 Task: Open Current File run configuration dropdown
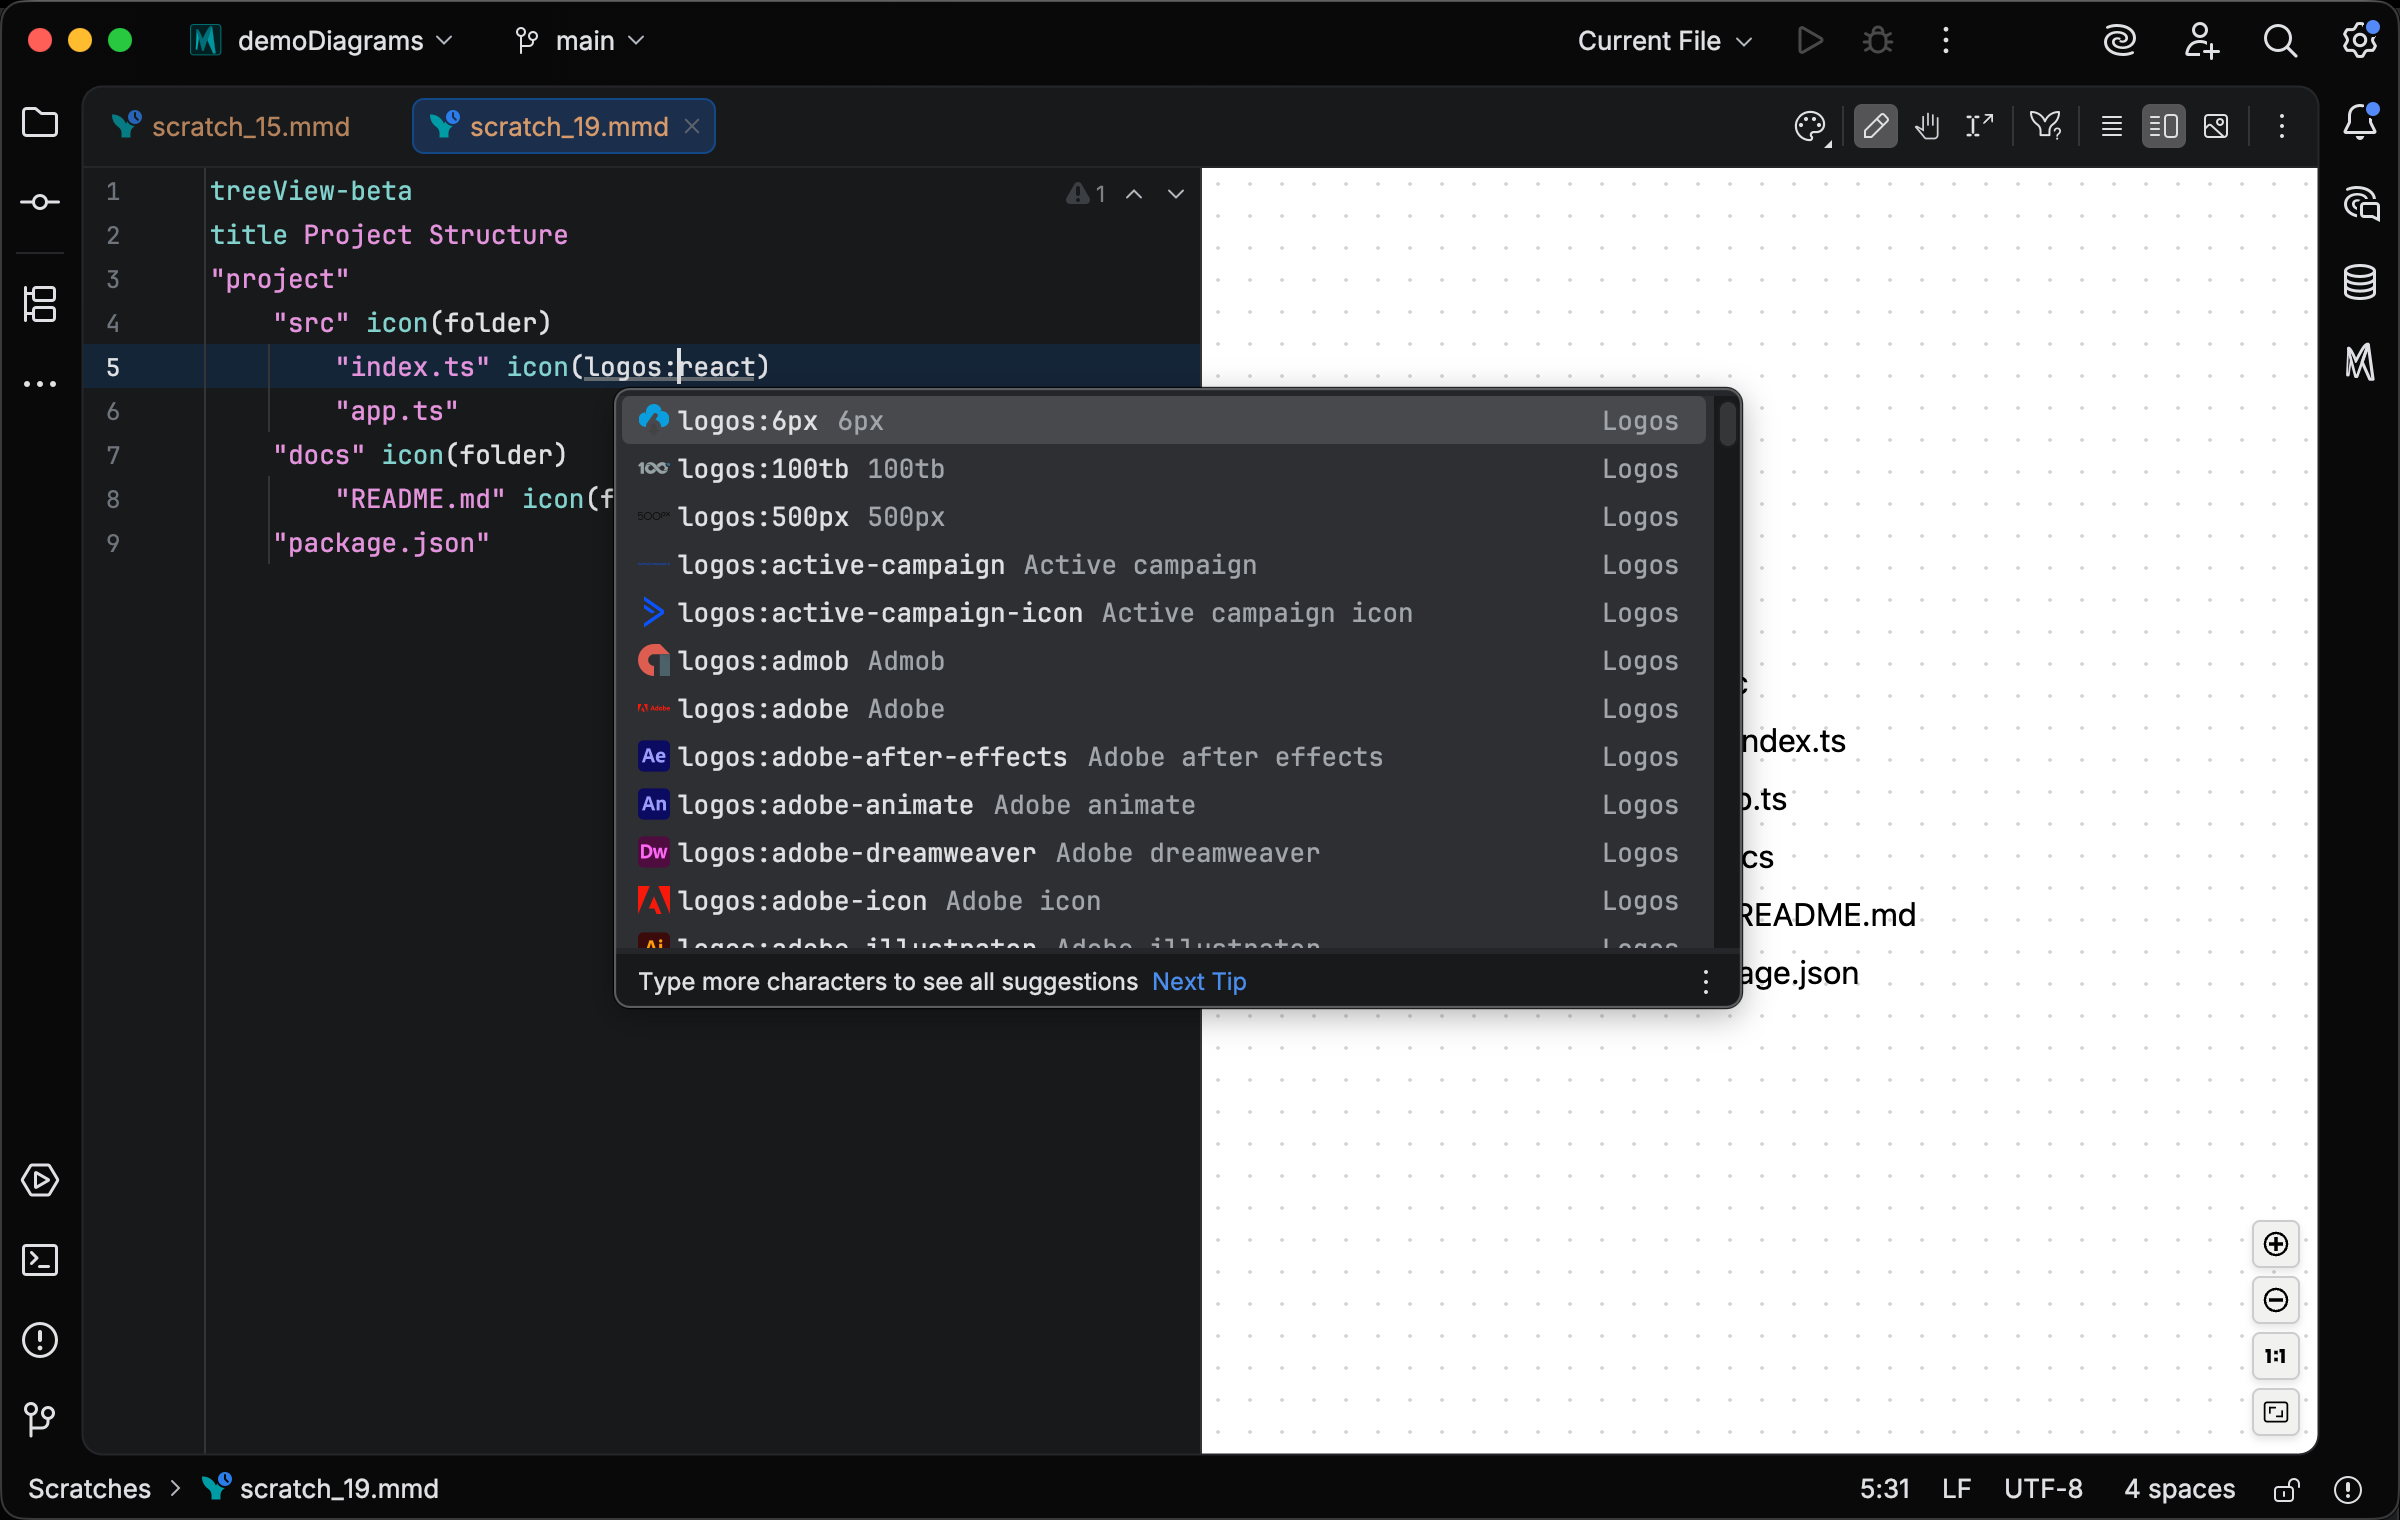(x=1664, y=41)
